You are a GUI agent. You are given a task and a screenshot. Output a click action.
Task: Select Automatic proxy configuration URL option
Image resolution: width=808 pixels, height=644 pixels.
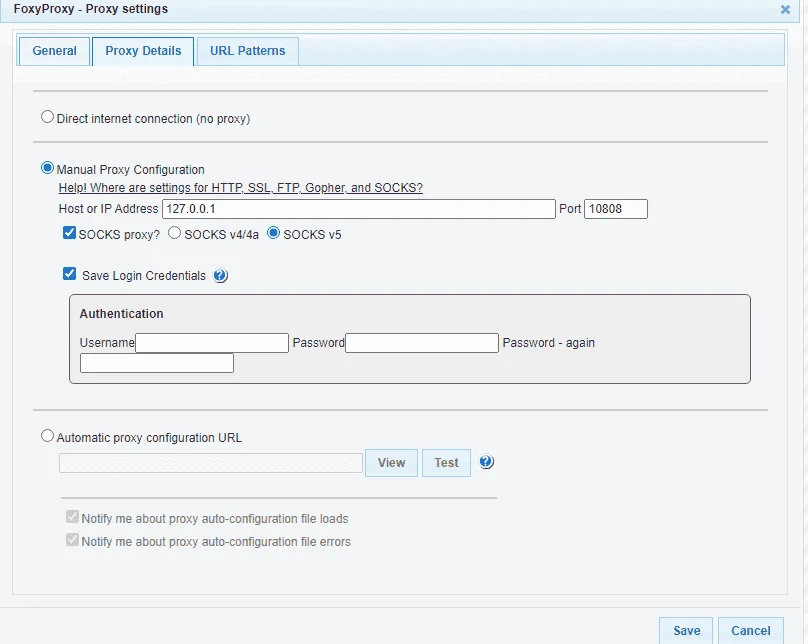coord(47,436)
